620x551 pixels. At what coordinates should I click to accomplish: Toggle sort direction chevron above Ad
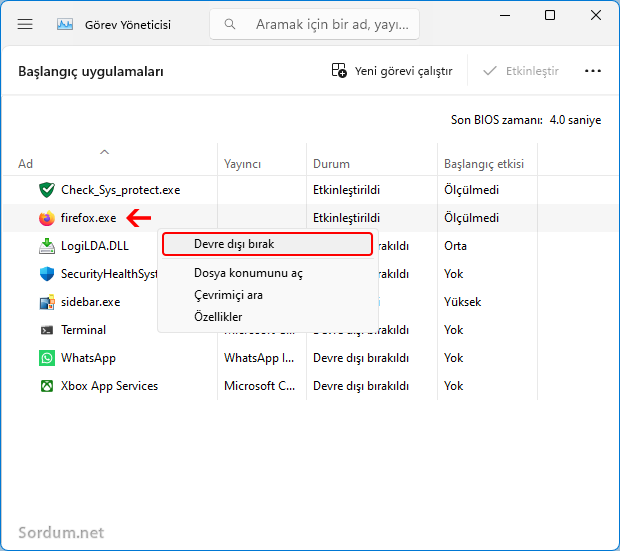pos(104,152)
